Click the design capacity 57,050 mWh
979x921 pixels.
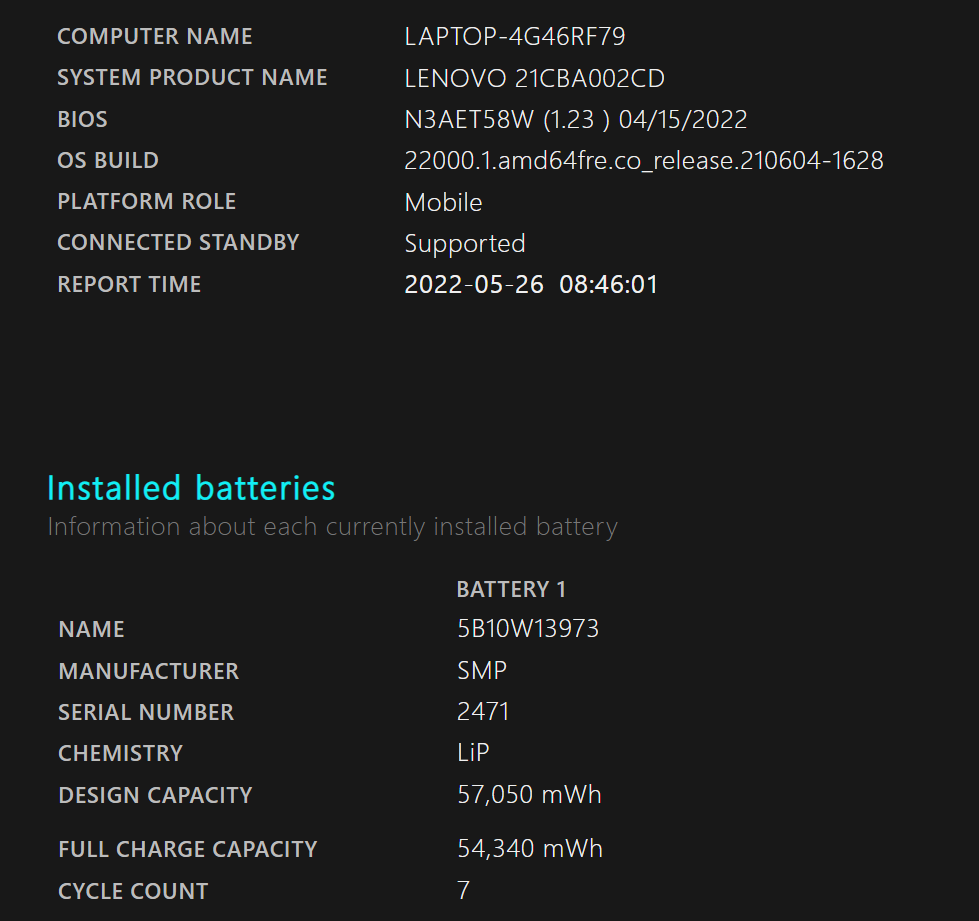tap(529, 794)
